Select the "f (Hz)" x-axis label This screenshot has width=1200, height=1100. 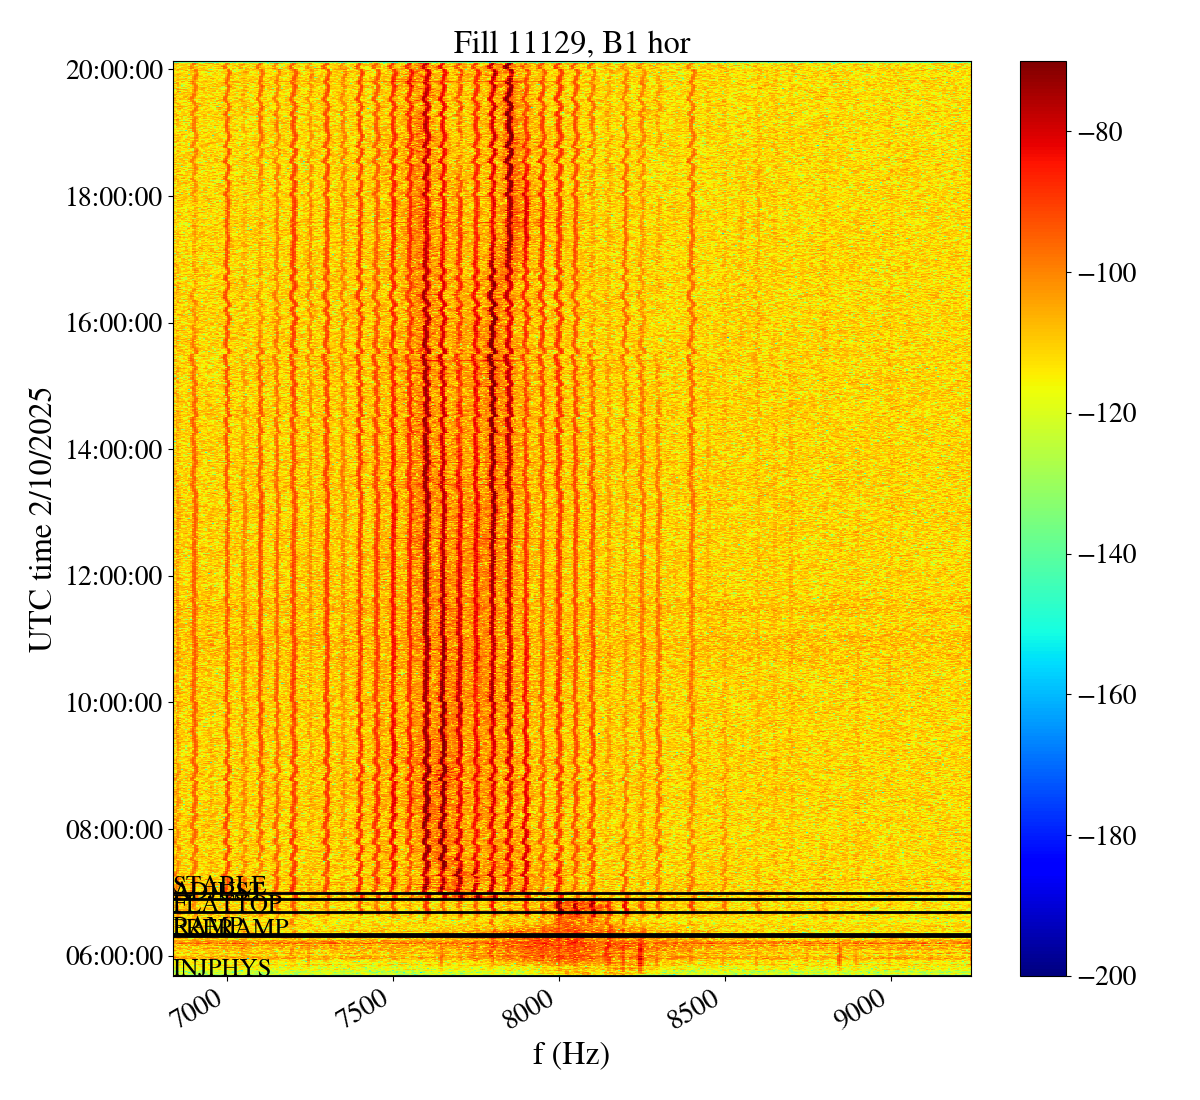click(x=571, y=1053)
